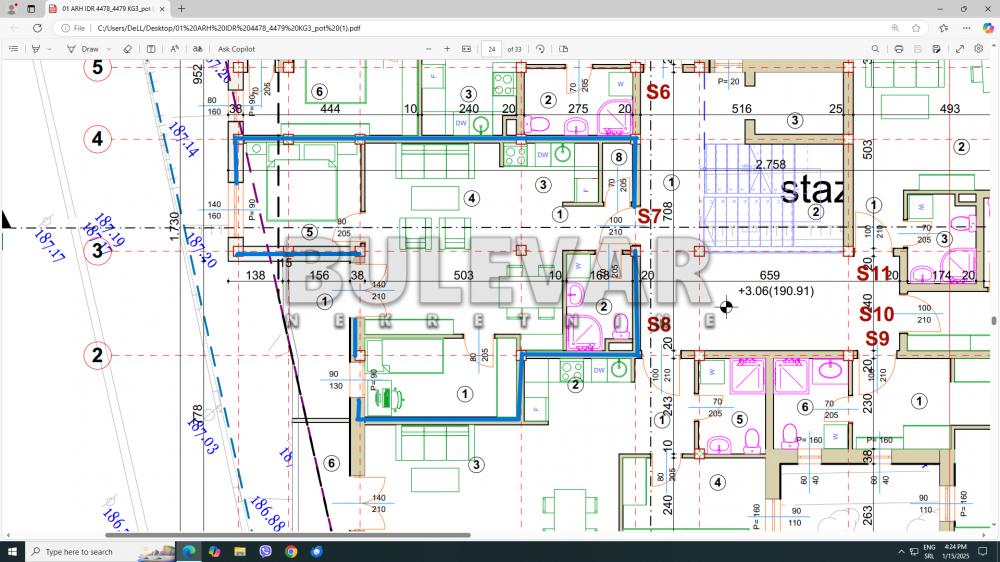Screen dimensions: 1000x562
Task: Select the Erase tool in PDF toolbar
Action: click(127, 48)
